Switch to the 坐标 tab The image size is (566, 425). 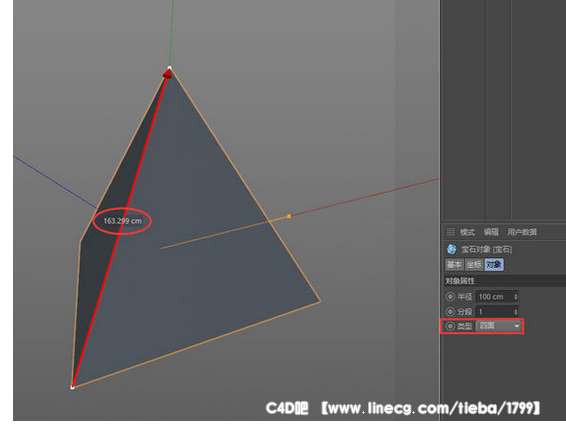tap(474, 265)
